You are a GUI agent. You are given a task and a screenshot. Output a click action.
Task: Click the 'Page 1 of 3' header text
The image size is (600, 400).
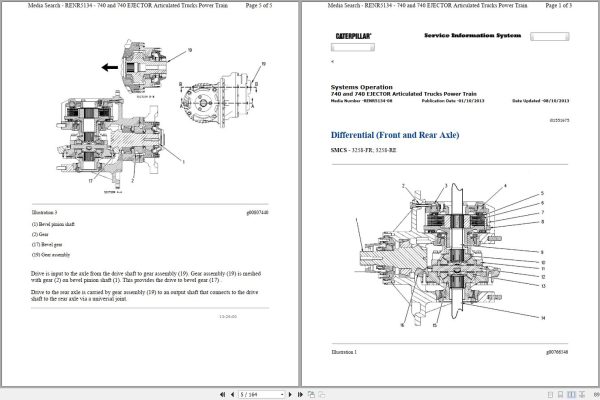pos(559,5)
